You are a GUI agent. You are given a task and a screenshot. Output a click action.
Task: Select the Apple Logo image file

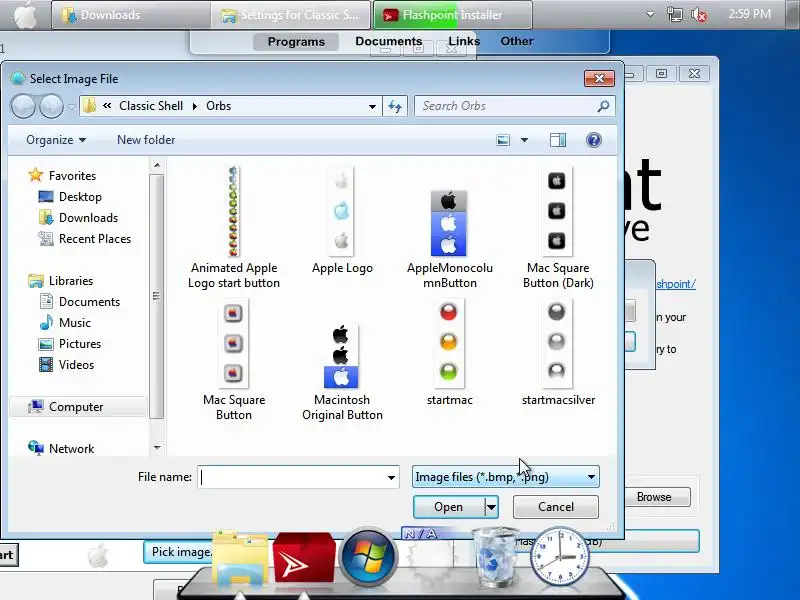pyautogui.click(x=342, y=220)
